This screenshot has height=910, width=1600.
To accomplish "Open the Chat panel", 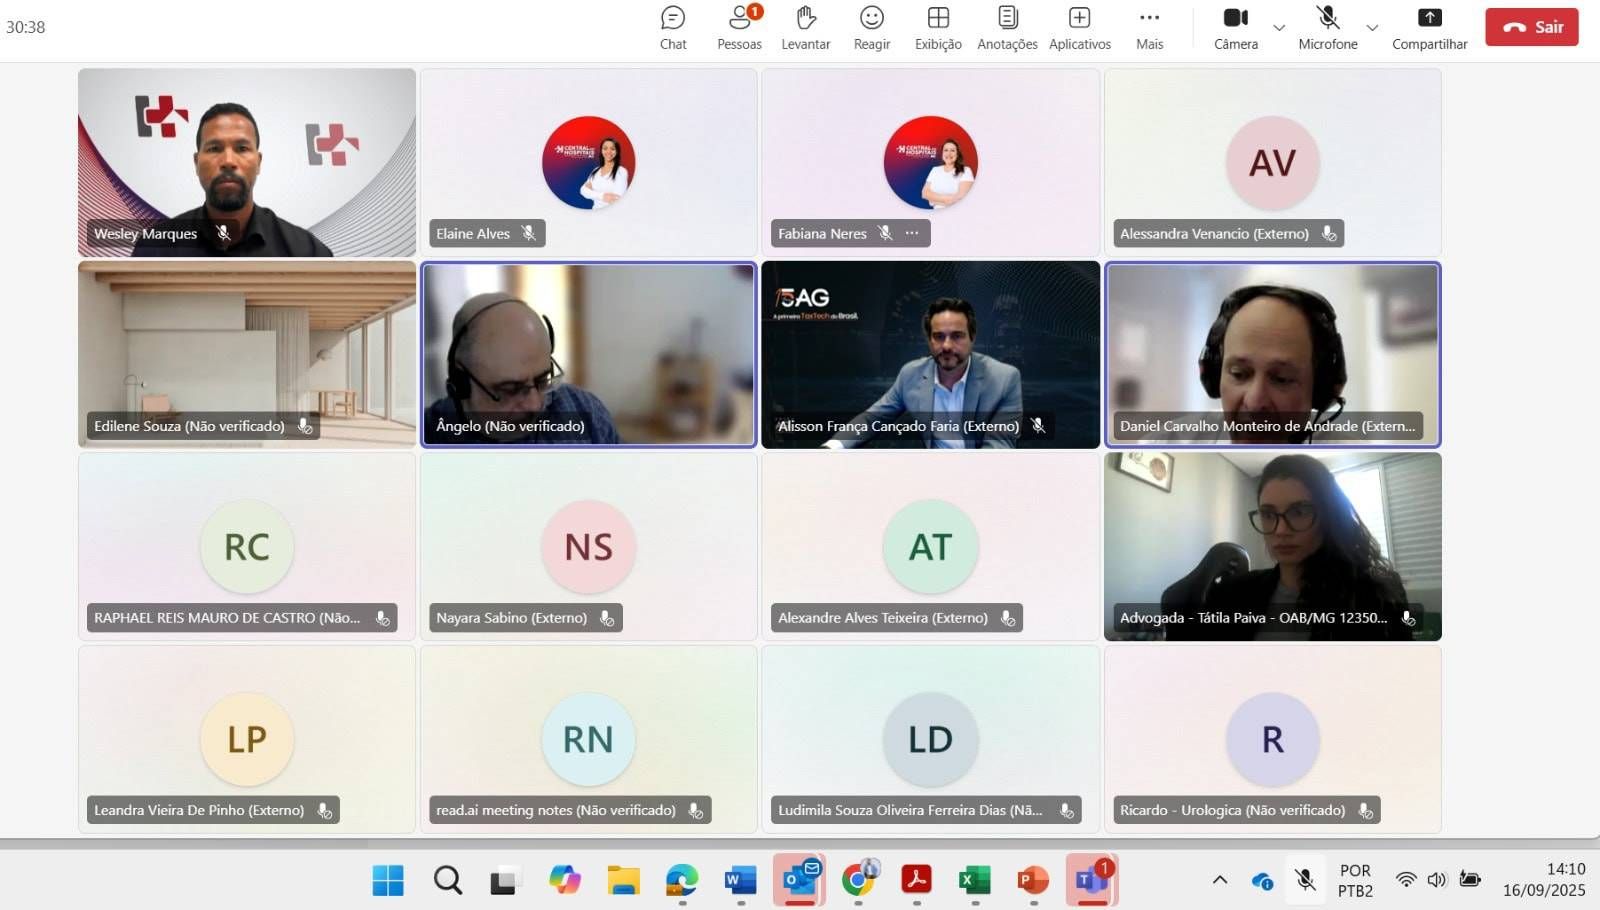I will [x=673, y=27].
